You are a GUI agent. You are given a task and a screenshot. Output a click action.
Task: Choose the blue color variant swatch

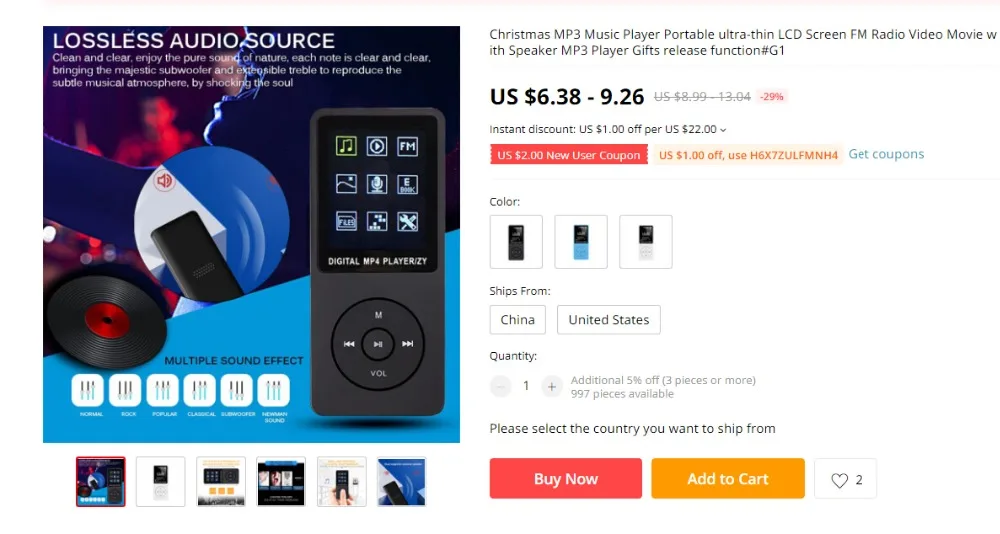tap(581, 242)
